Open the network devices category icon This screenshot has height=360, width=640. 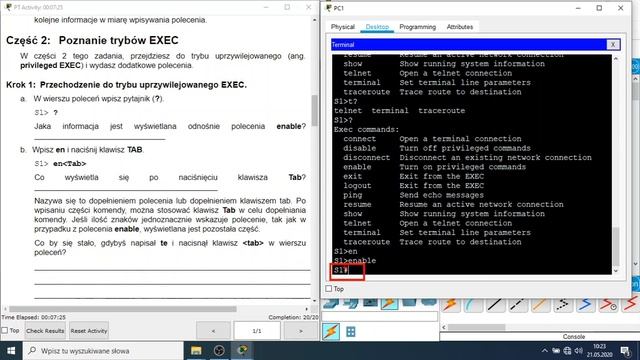click(x=331, y=303)
